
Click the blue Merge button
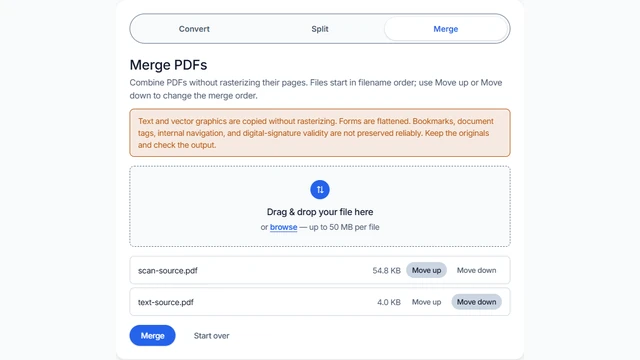tap(152, 336)
